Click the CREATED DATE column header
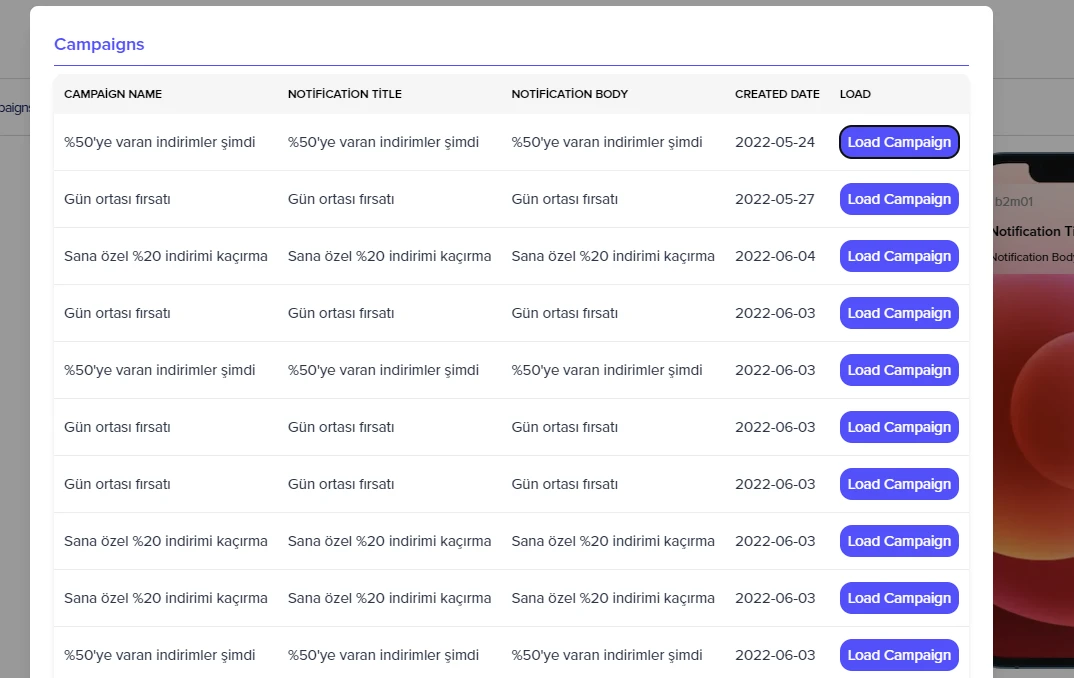1074x678 pixels. tap(777, 94)
